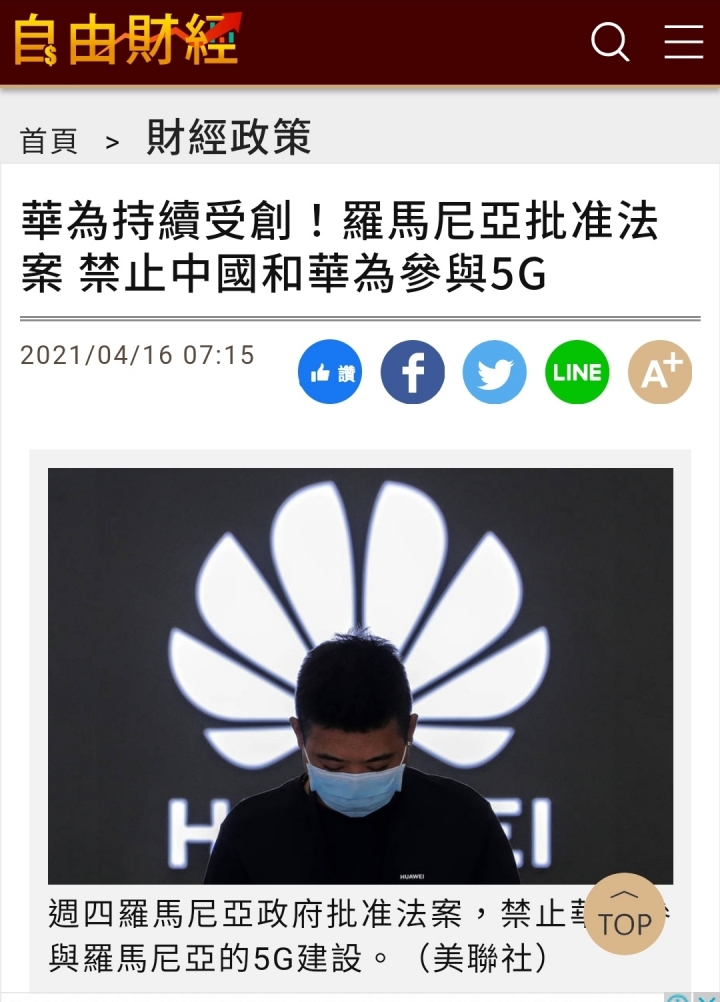720x1002 pixels.
Task: Click the 自由財經 site logo
Action: [x=128, y=40]
